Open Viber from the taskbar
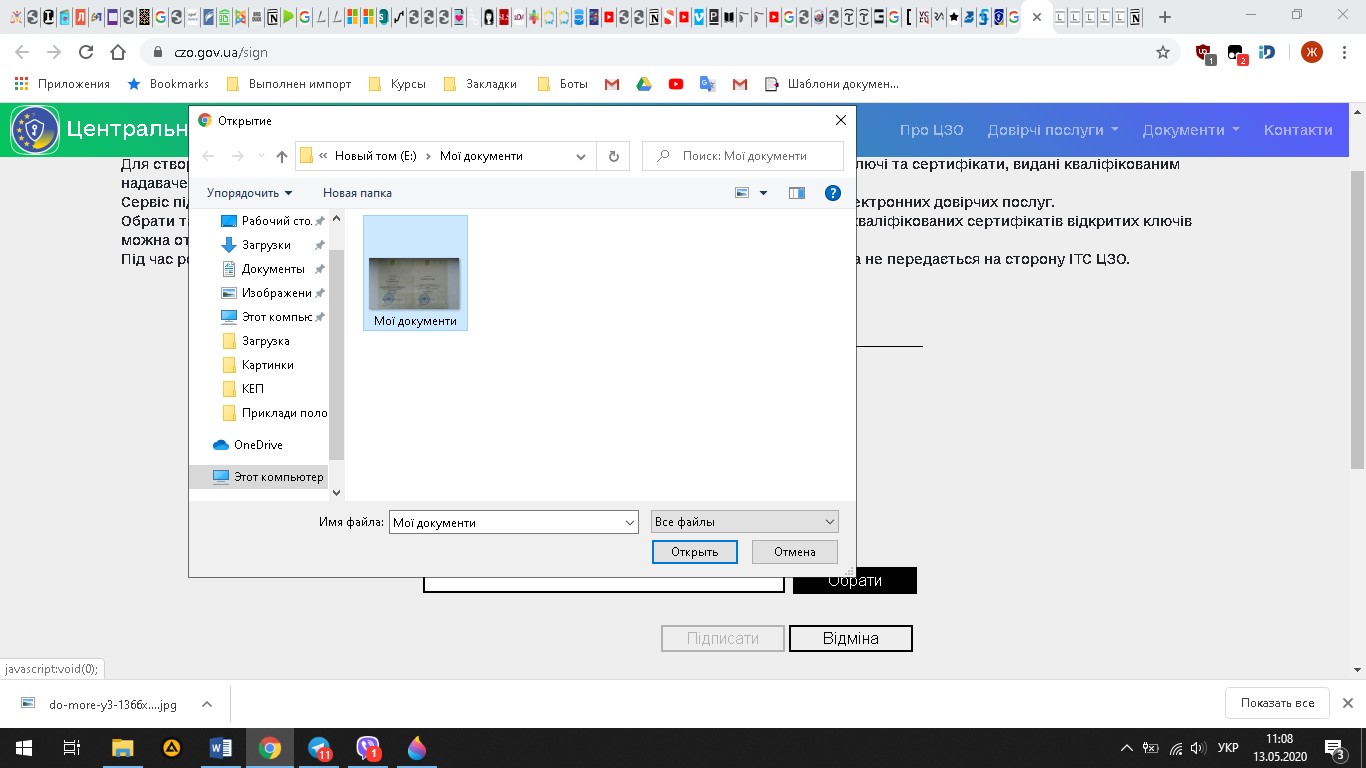1366x768 pixels. click(x=369, y=748)
